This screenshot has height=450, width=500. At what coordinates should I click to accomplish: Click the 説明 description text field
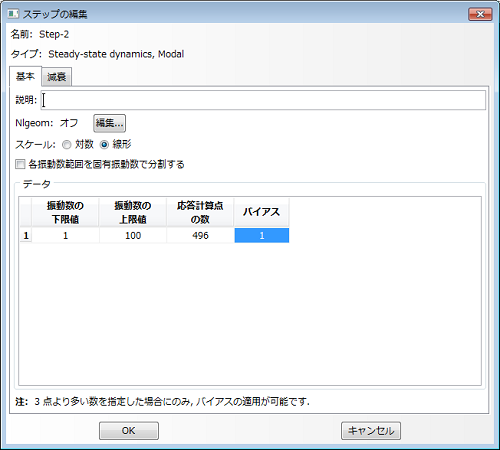point(263,100)
